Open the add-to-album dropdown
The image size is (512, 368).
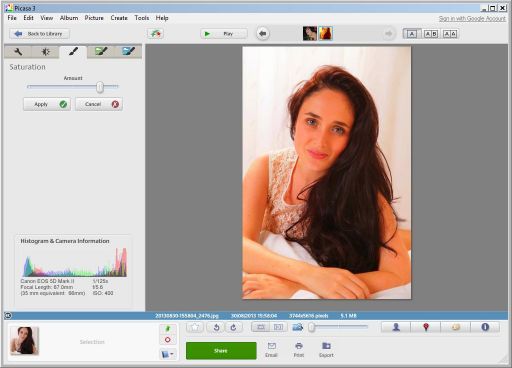point(168,354)
